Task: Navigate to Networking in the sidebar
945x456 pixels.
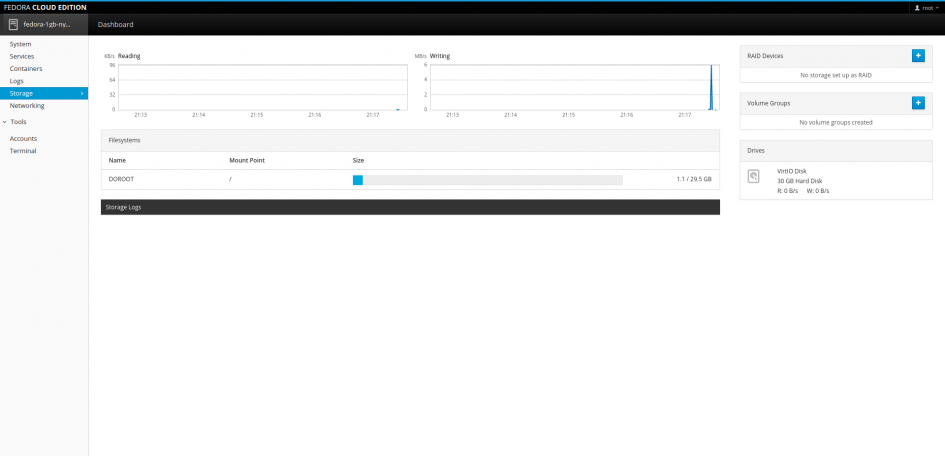Action: [x=27, y=105]
